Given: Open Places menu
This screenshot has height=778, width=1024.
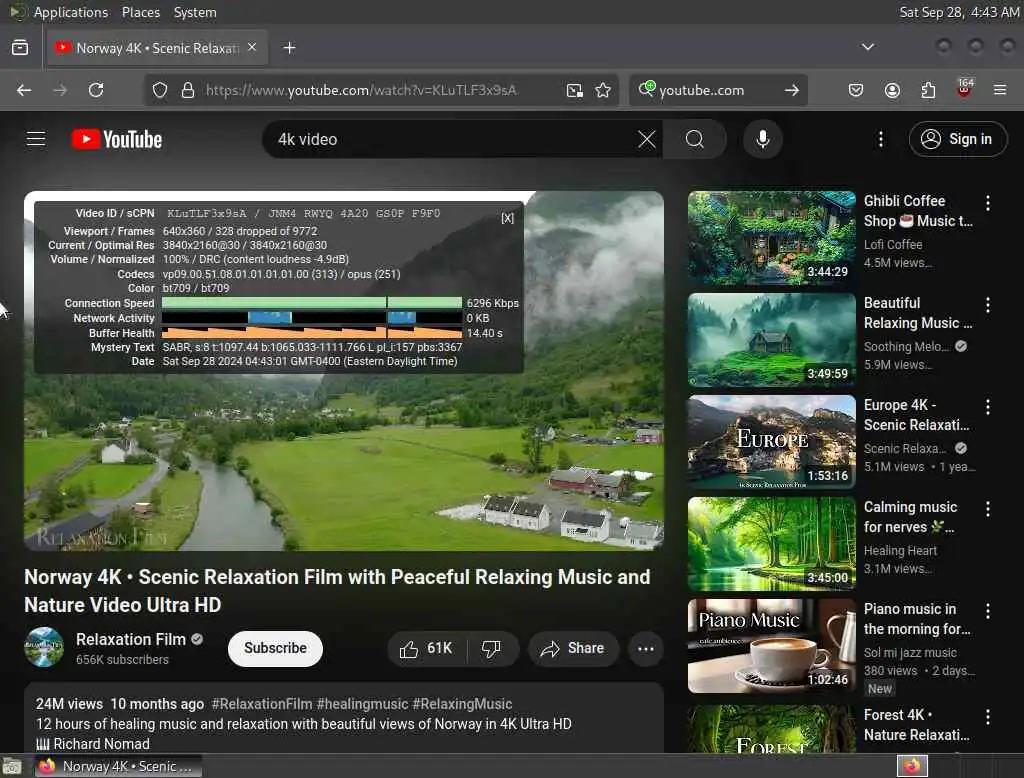Looking at the screenshot, I should click(141, 12).
